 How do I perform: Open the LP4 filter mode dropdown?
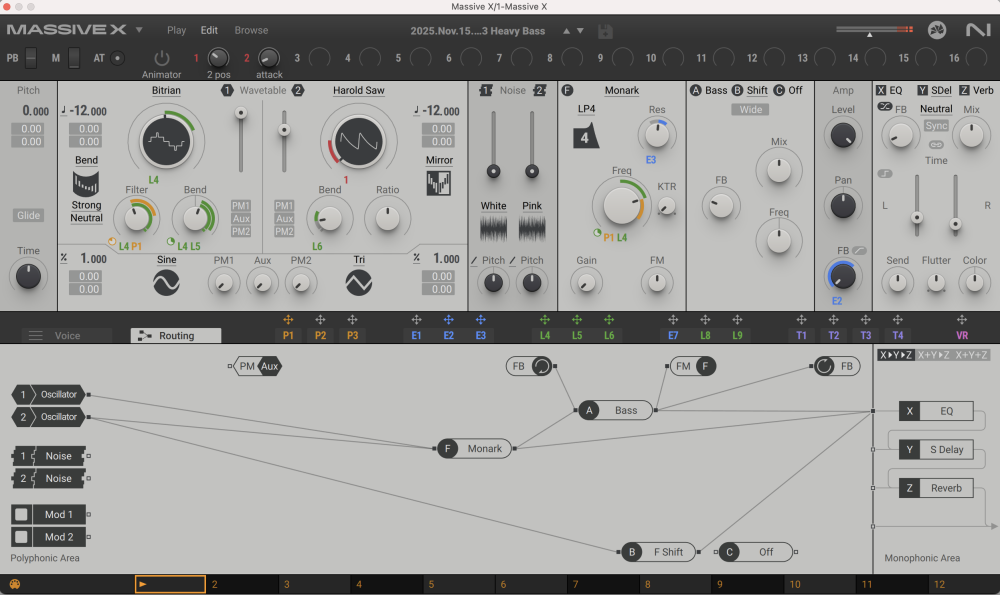(x=586, y=109)
